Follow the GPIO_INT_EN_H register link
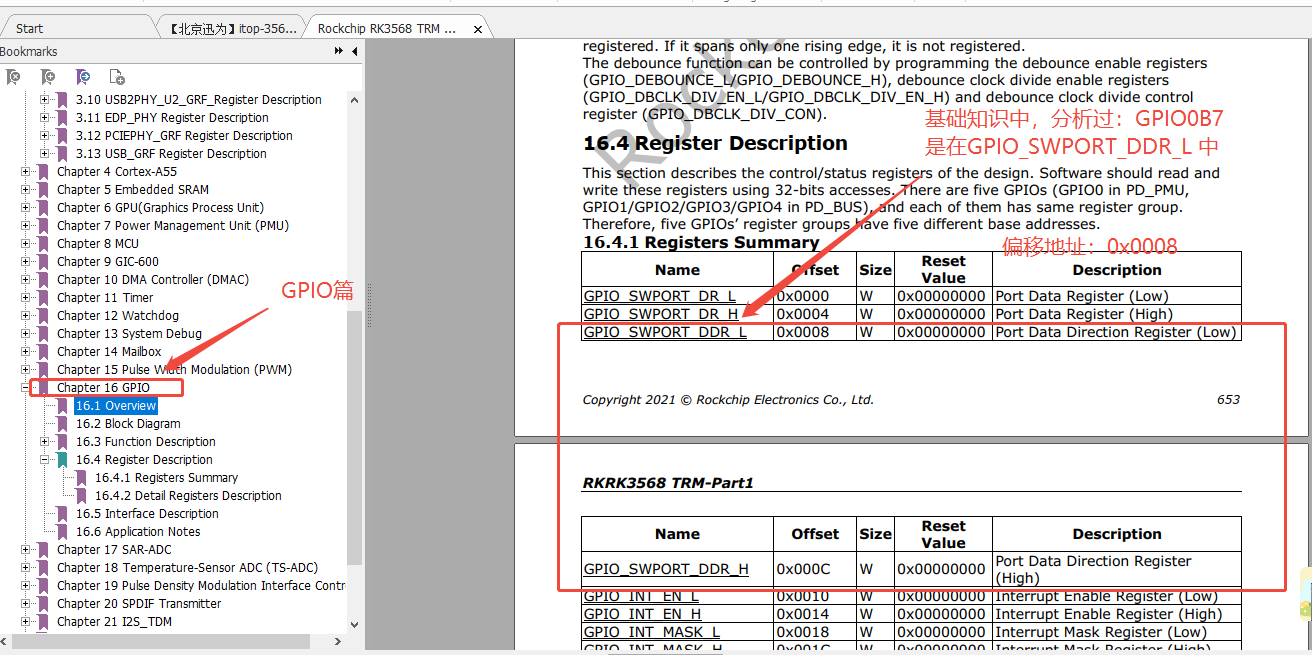The image size is (1312, 655). 642,614
